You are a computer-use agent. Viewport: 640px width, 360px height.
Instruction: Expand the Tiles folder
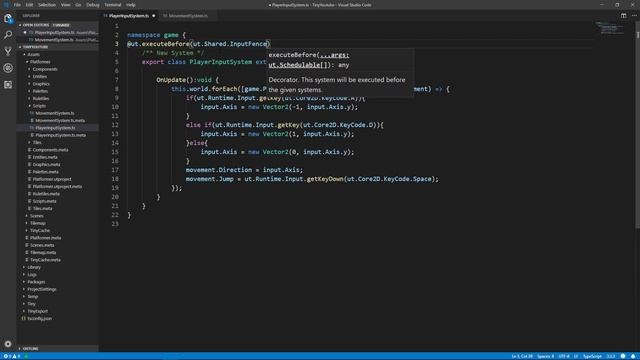click(x=37, y=142)
